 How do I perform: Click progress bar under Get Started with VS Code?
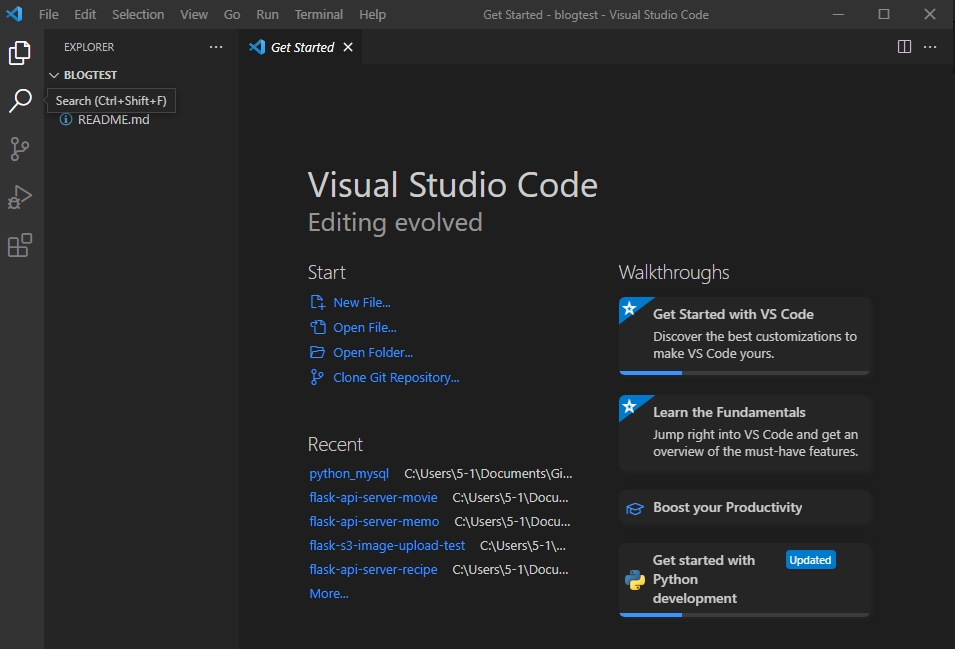(x=744, y=373)
